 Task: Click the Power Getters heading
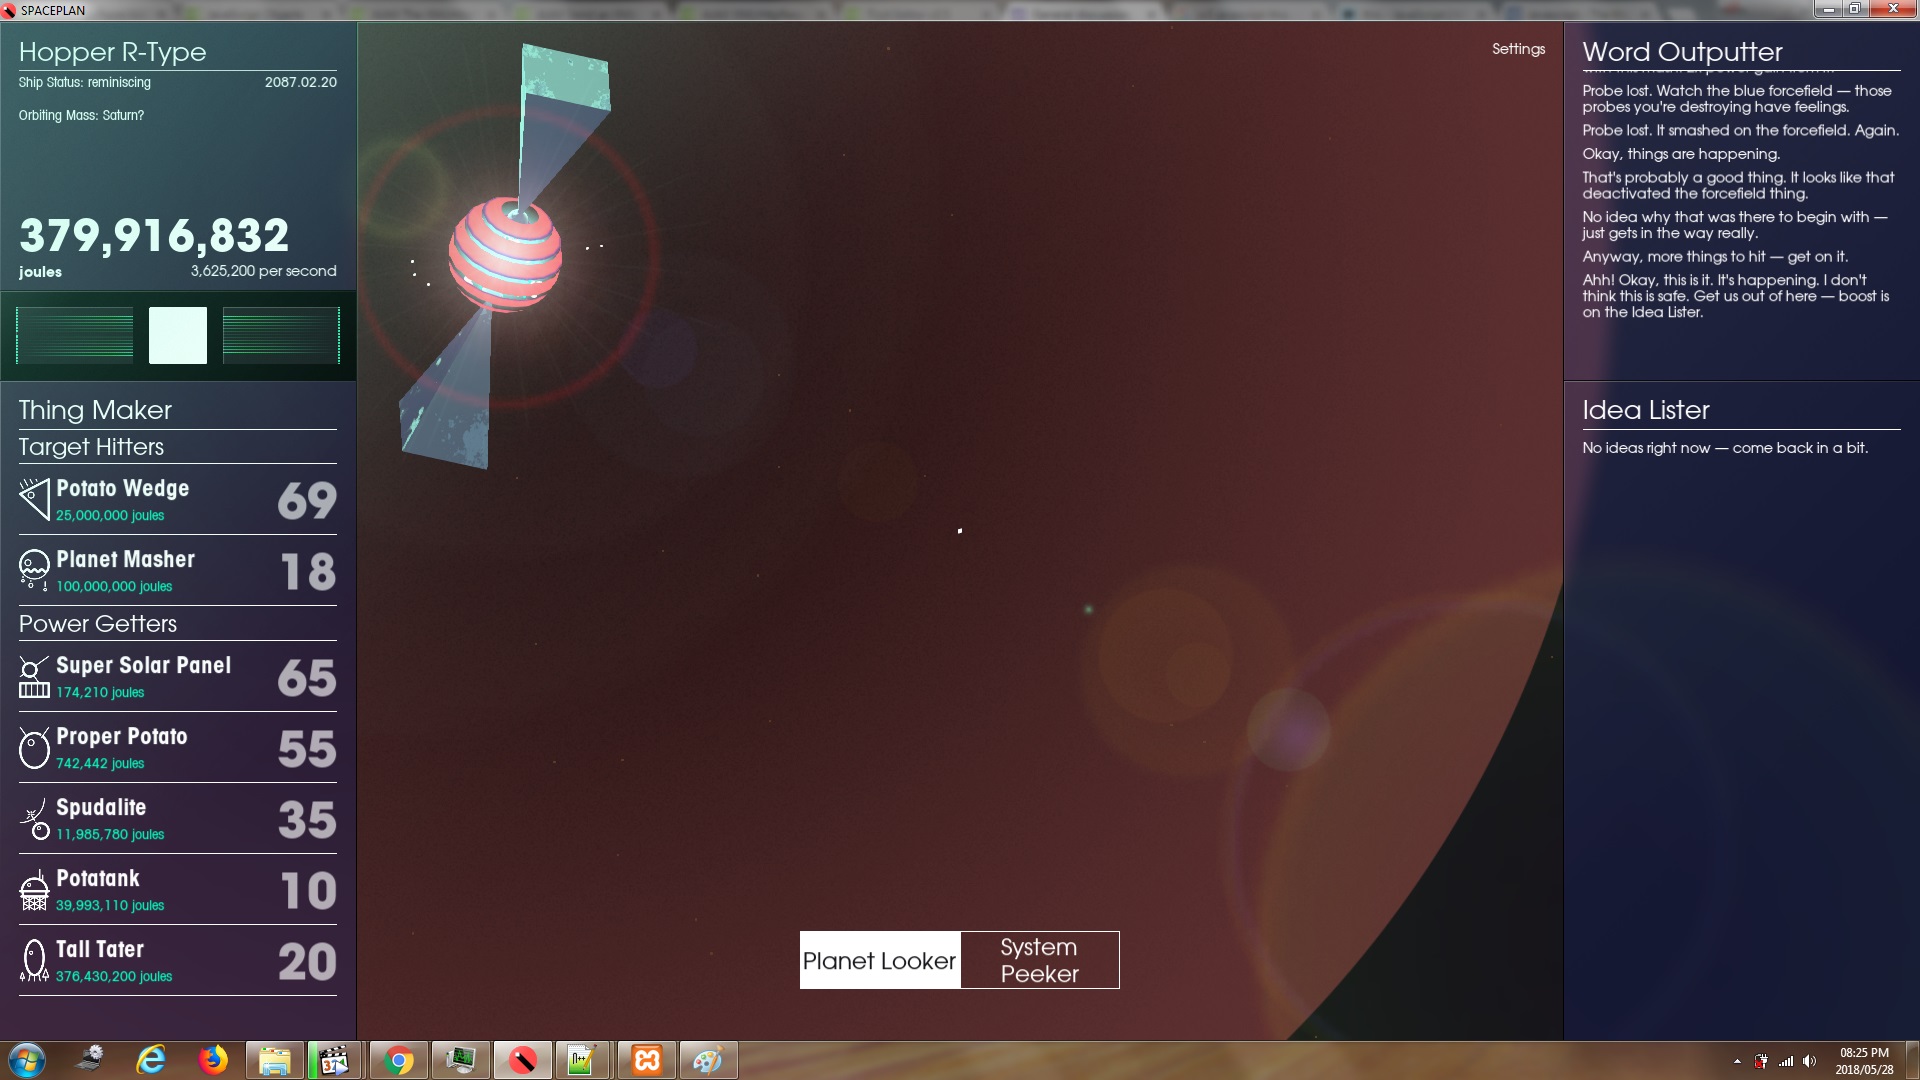point(98,624)
